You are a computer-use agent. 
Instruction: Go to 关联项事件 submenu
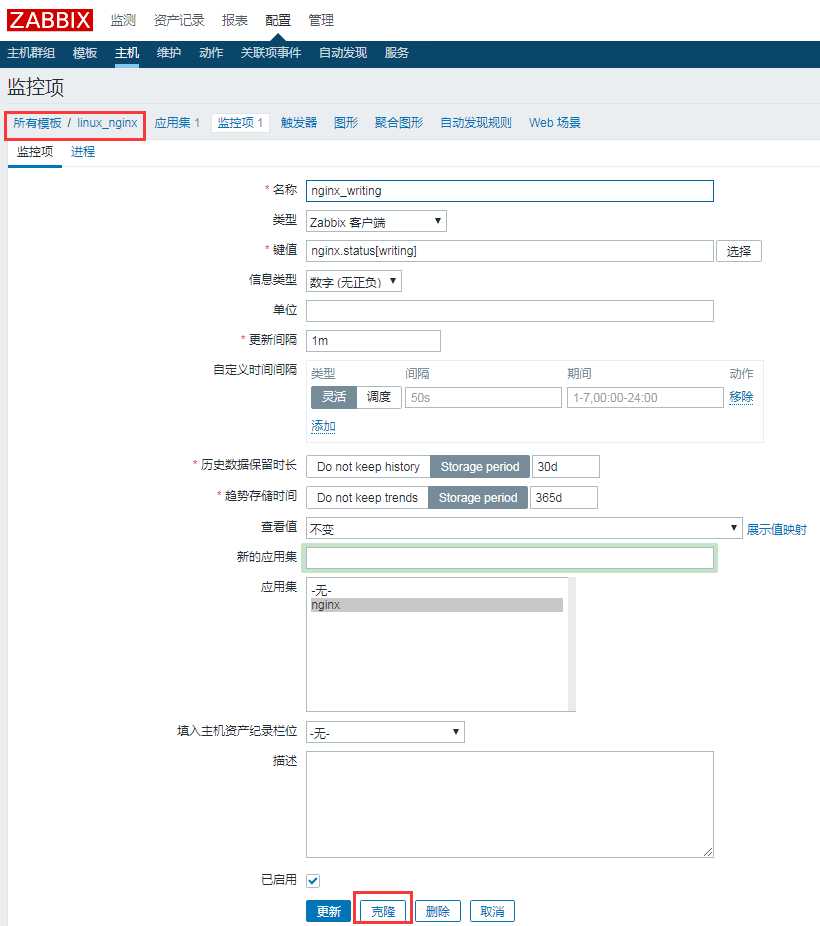tap(271, 53)
